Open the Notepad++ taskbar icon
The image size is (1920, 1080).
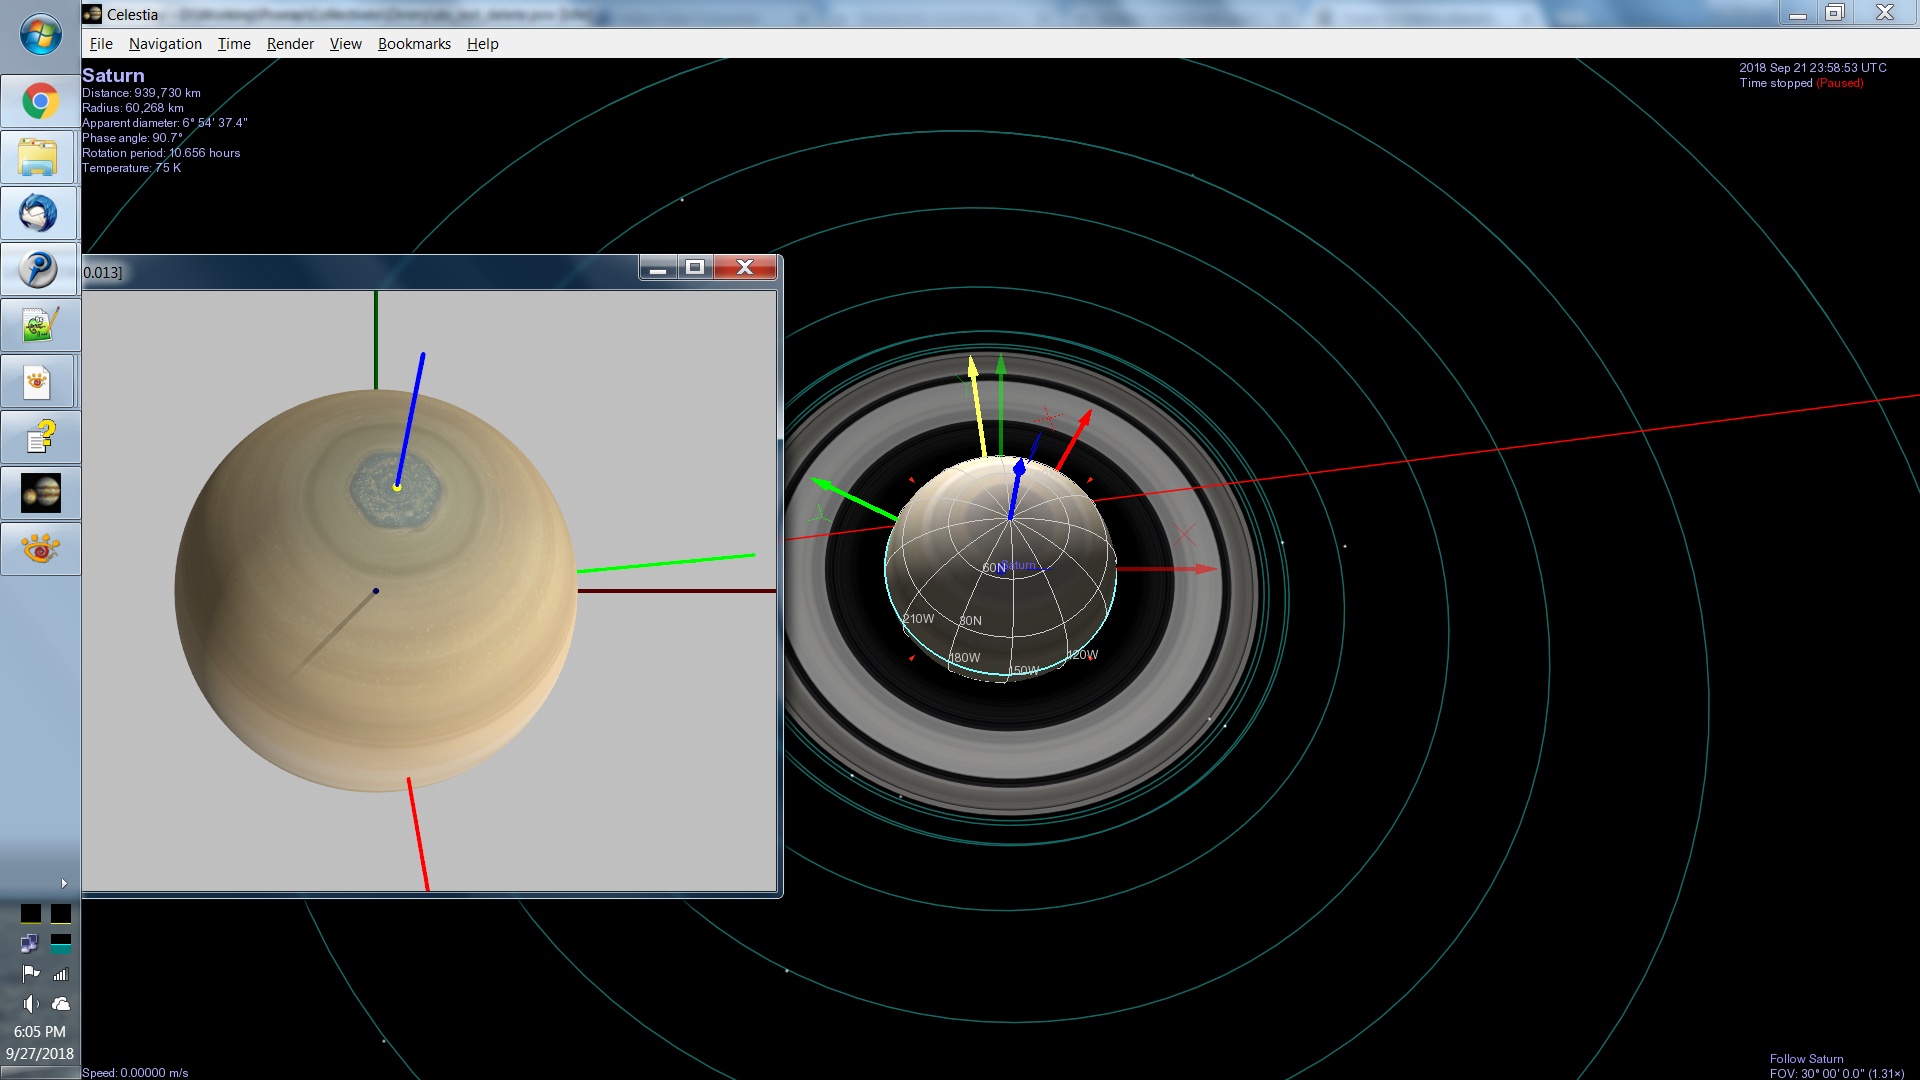40,325
